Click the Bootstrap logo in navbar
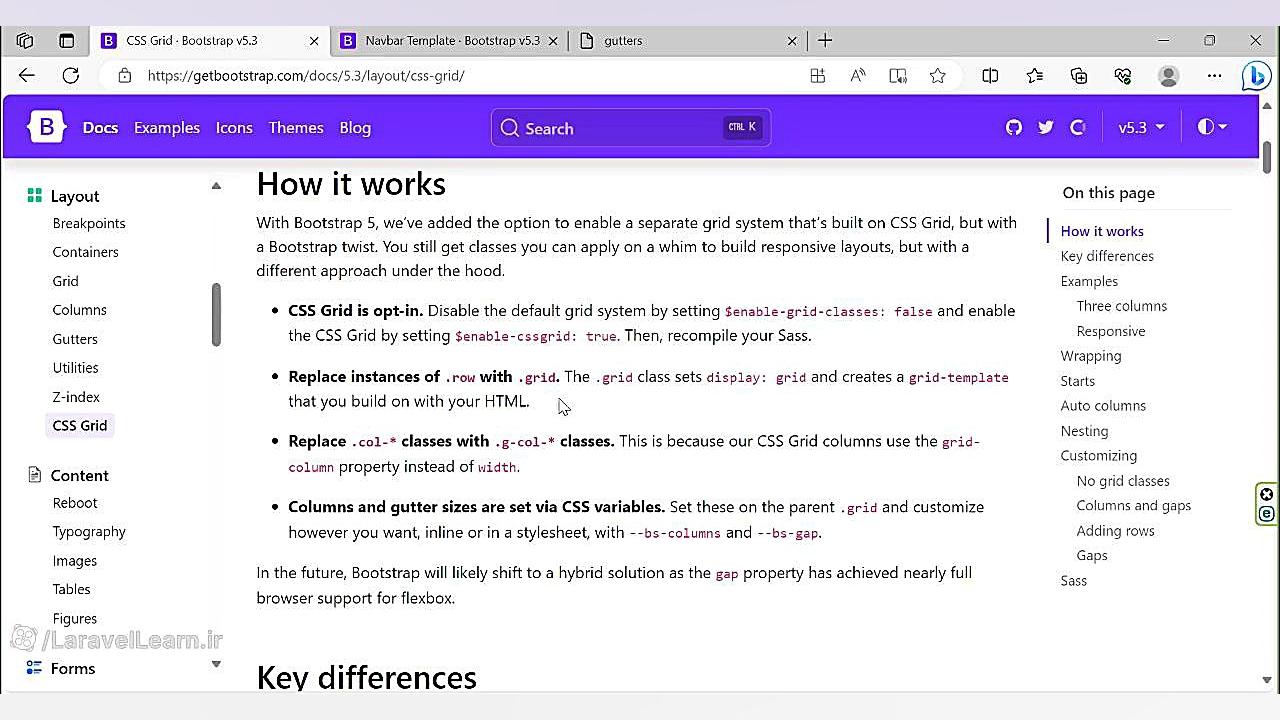 46,127
